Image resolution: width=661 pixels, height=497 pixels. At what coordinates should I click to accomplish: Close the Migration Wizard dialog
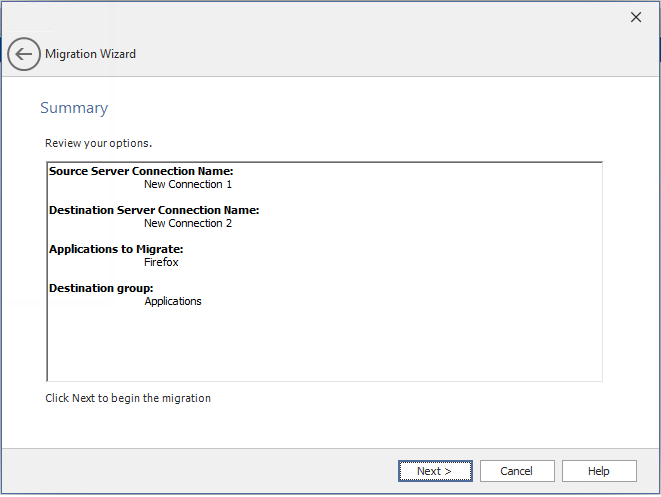point(635,17)
